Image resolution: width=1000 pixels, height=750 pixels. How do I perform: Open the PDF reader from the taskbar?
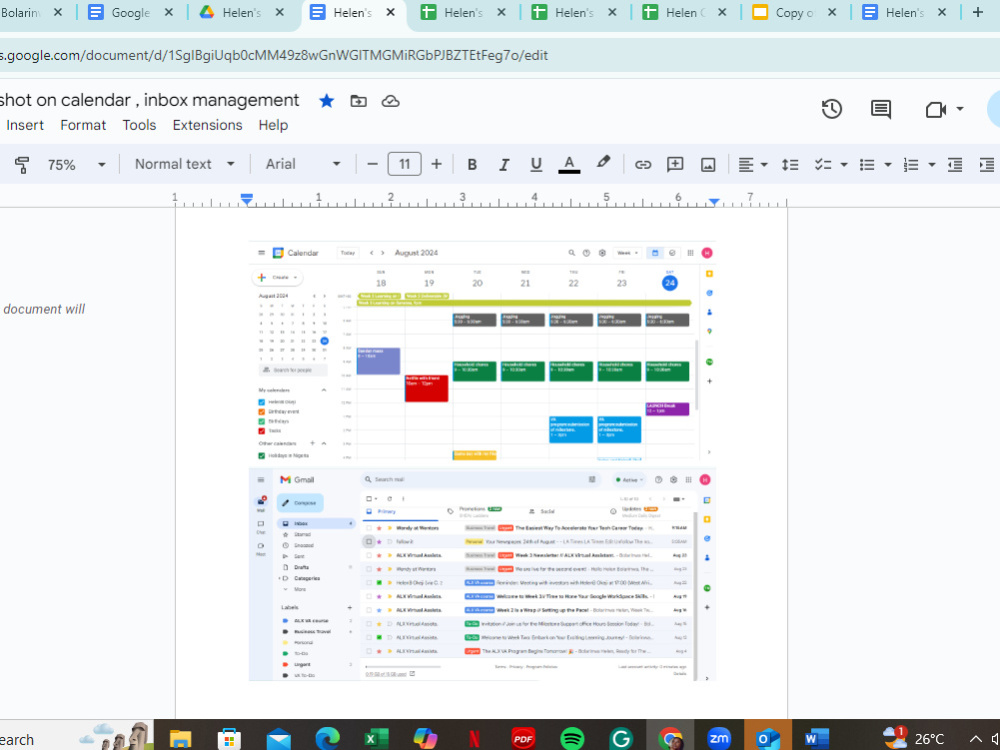click(523, 739)
